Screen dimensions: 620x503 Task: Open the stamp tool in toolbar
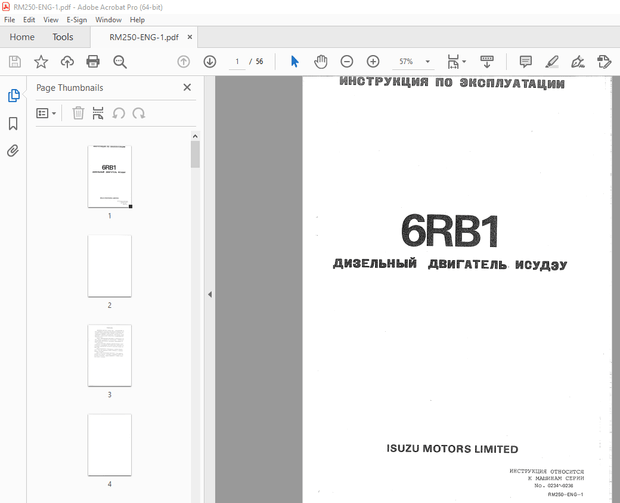[x=604, y=62]
